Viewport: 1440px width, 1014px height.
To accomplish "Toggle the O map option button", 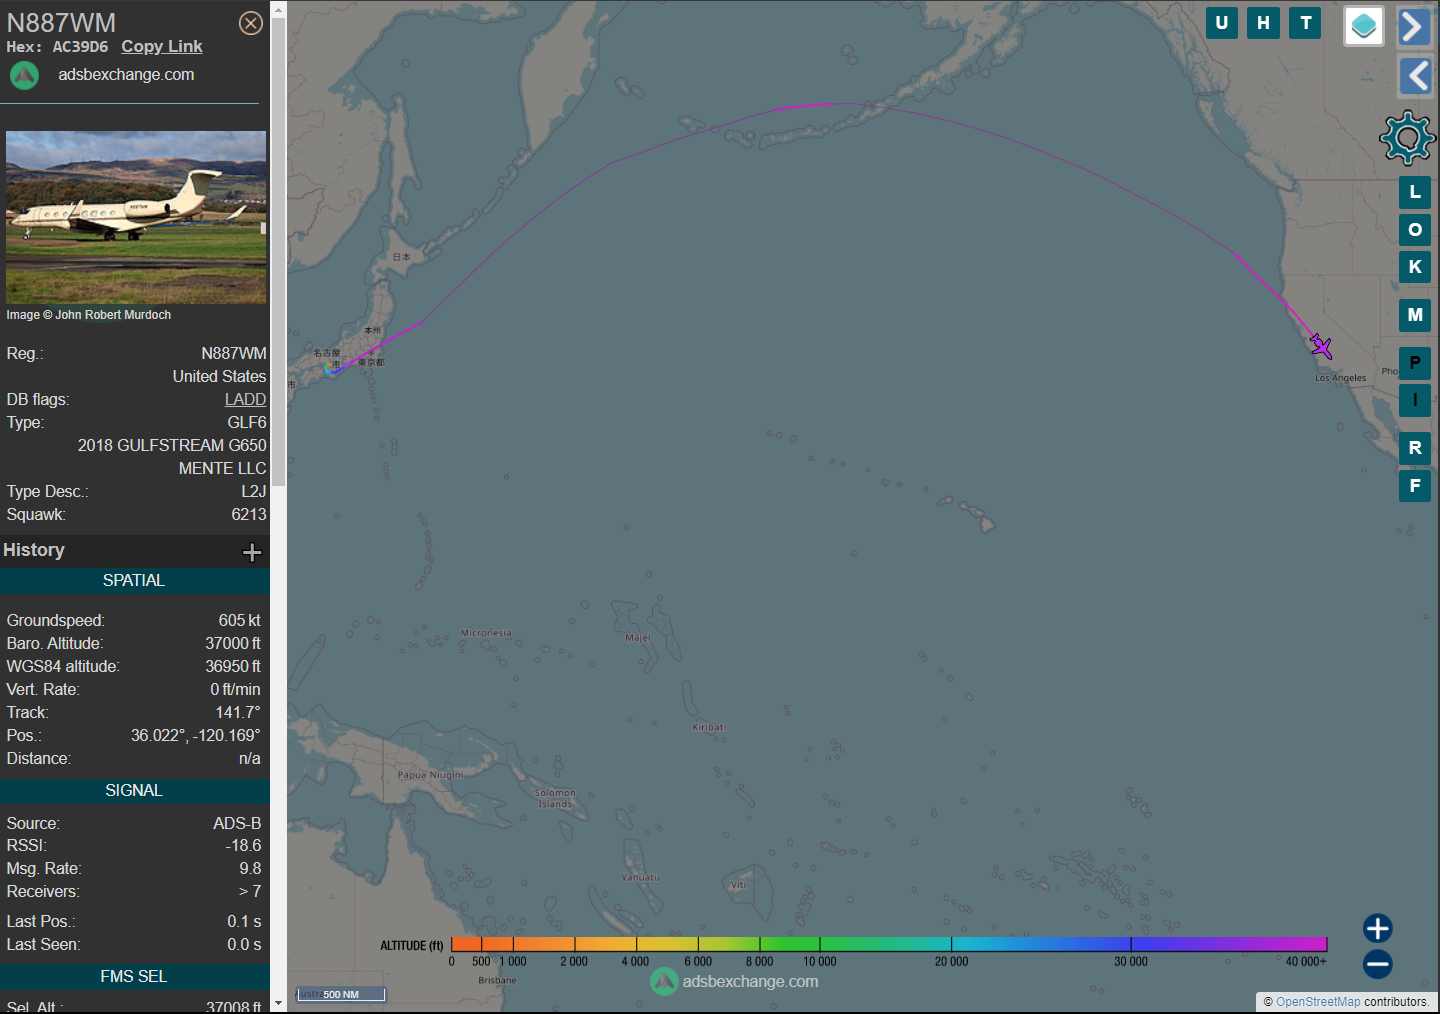I will [x=1415, y=230].
